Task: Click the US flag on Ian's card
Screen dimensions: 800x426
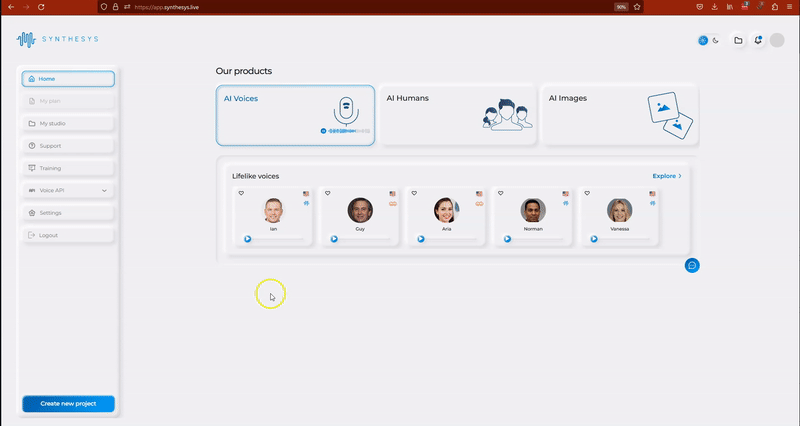Action: (306, 194)
